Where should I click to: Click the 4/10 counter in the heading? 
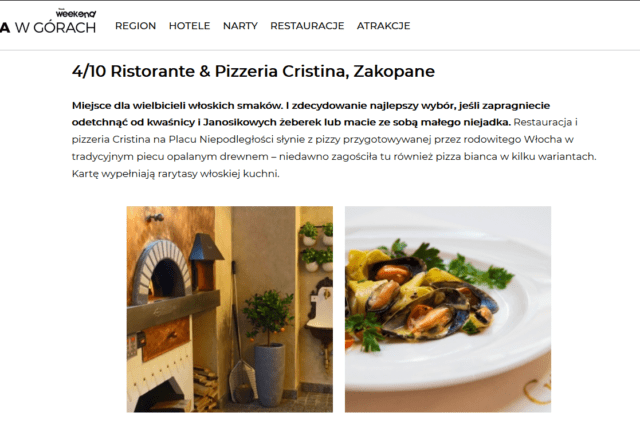pyautogui.click(x=89, y=71)
